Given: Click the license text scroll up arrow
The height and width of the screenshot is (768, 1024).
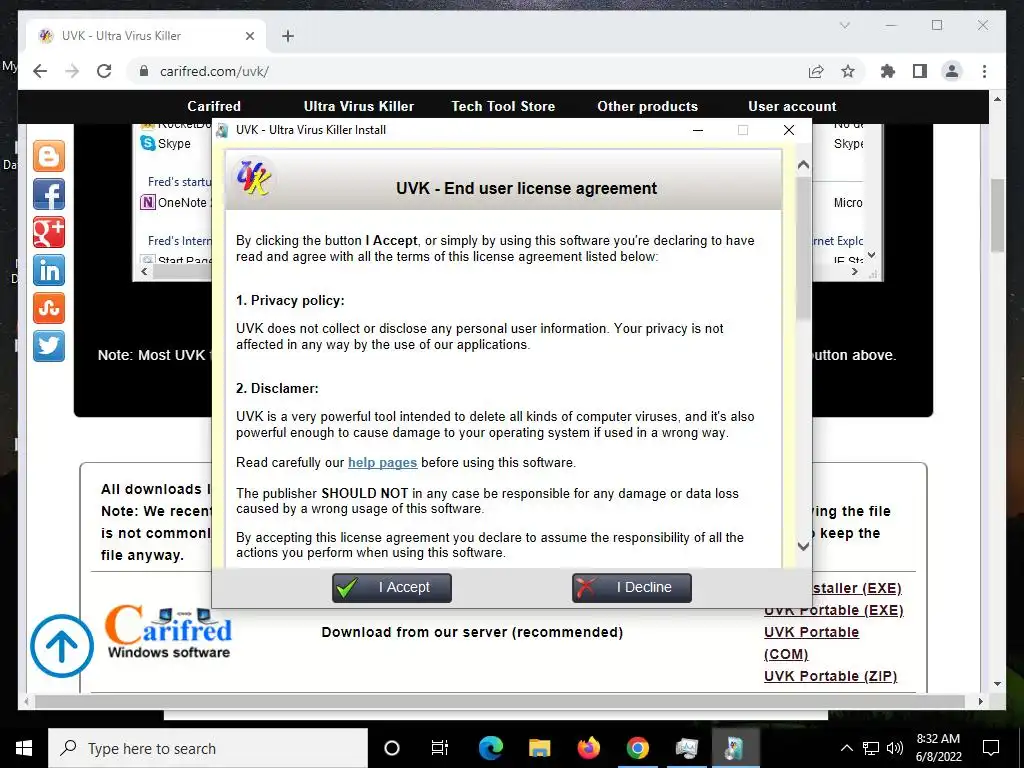Looking at the screenshot, I should pyautogui.click(x=803, y=165).
